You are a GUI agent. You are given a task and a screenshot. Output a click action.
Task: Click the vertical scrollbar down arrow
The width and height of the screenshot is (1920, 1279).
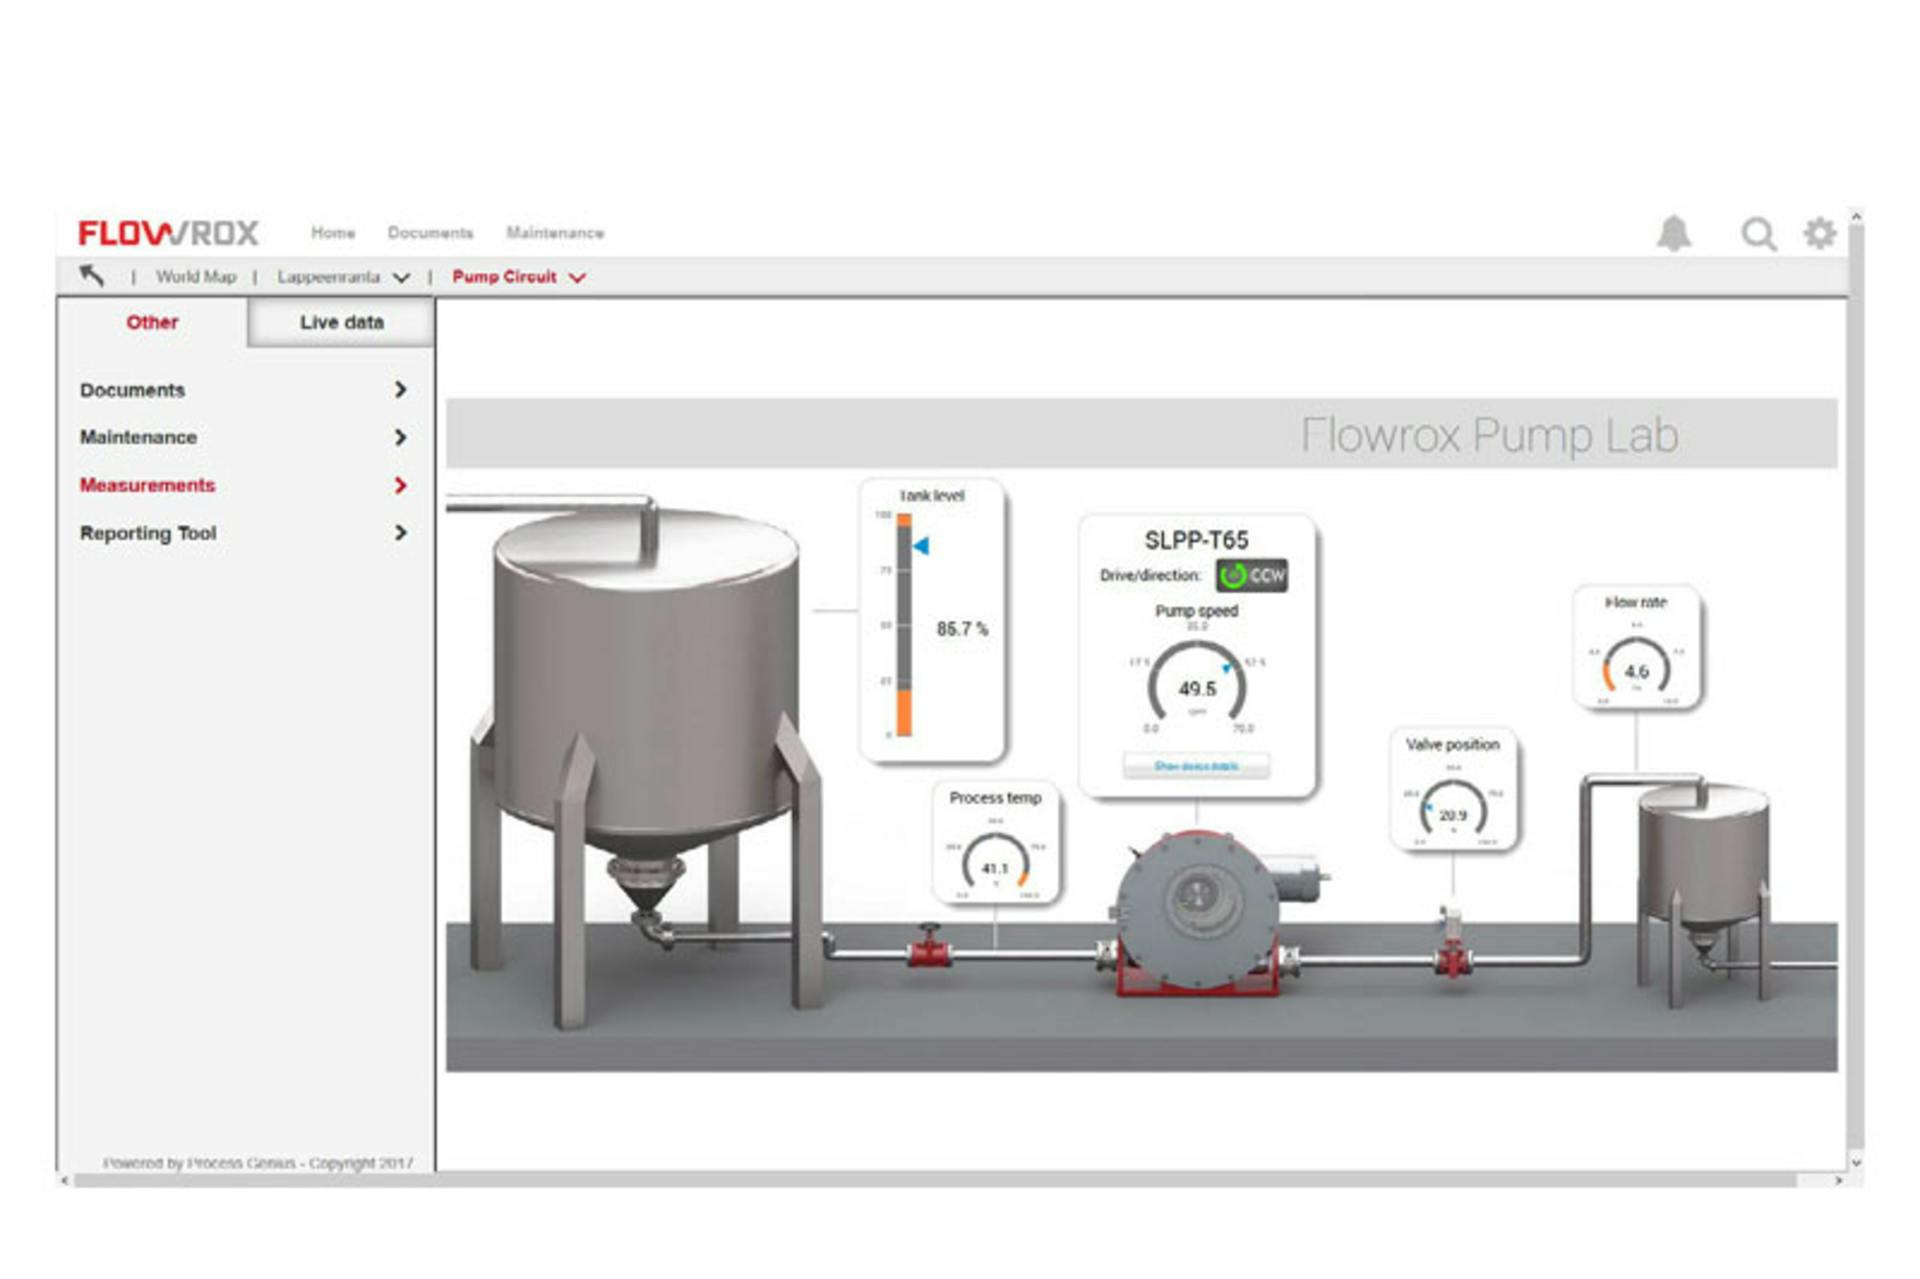(x=1856, y=1162)
